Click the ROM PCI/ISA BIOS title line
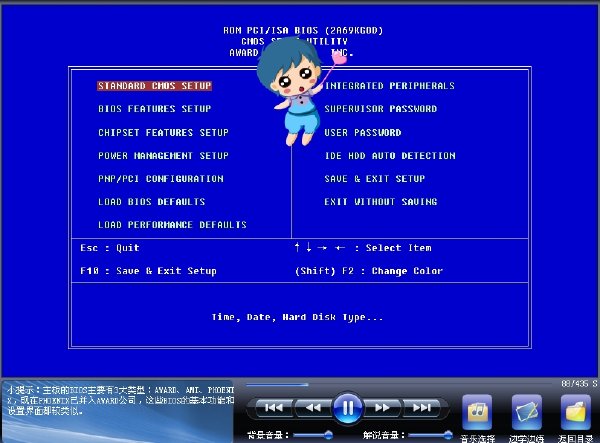This screenshot has height=443, width=600. 303,30
